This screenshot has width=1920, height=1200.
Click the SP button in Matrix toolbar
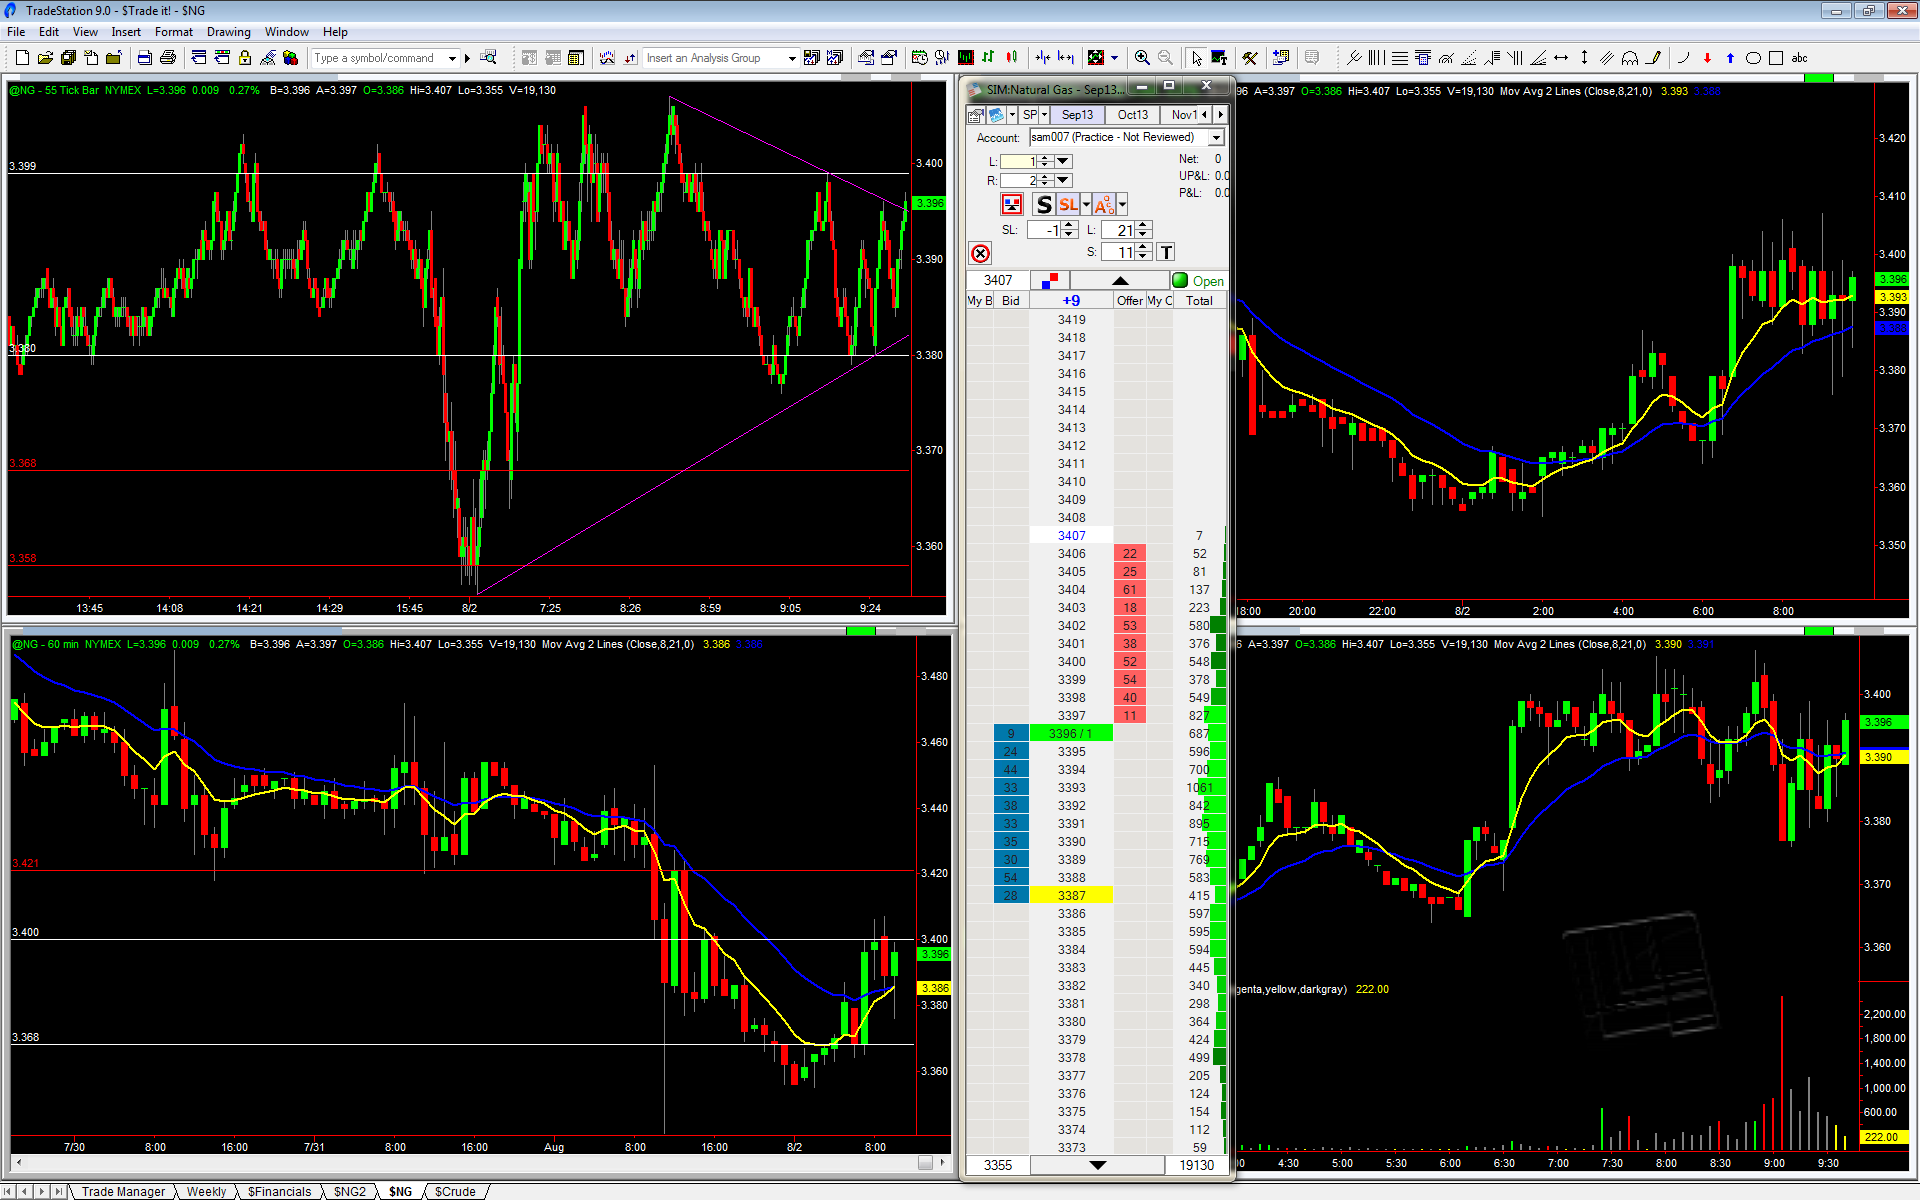pyautogui.click(x=1030, y=115)
